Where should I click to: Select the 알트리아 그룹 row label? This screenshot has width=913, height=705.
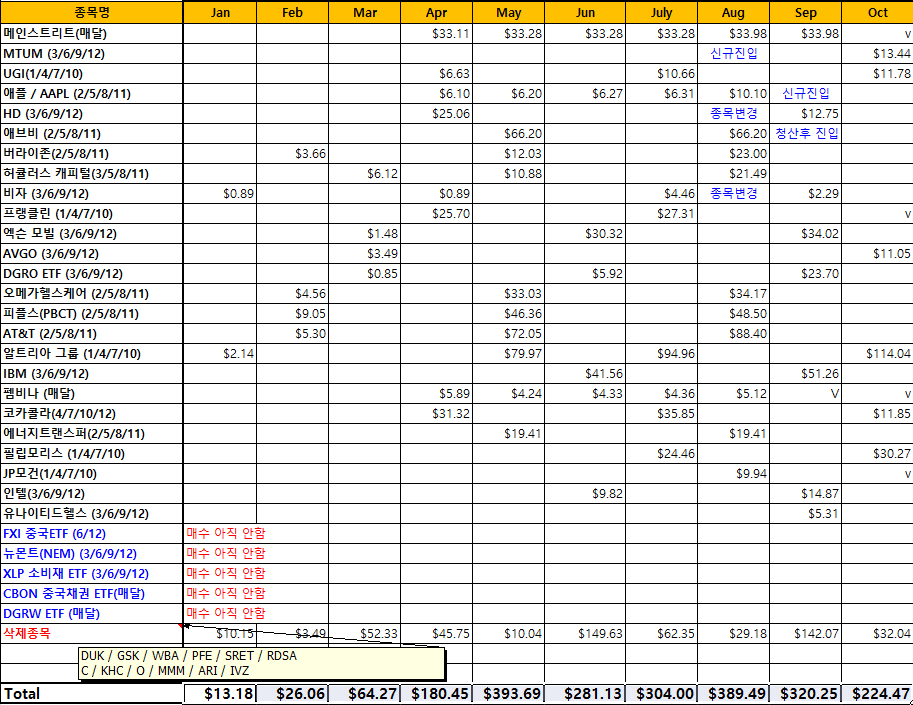tap(92, 353)
